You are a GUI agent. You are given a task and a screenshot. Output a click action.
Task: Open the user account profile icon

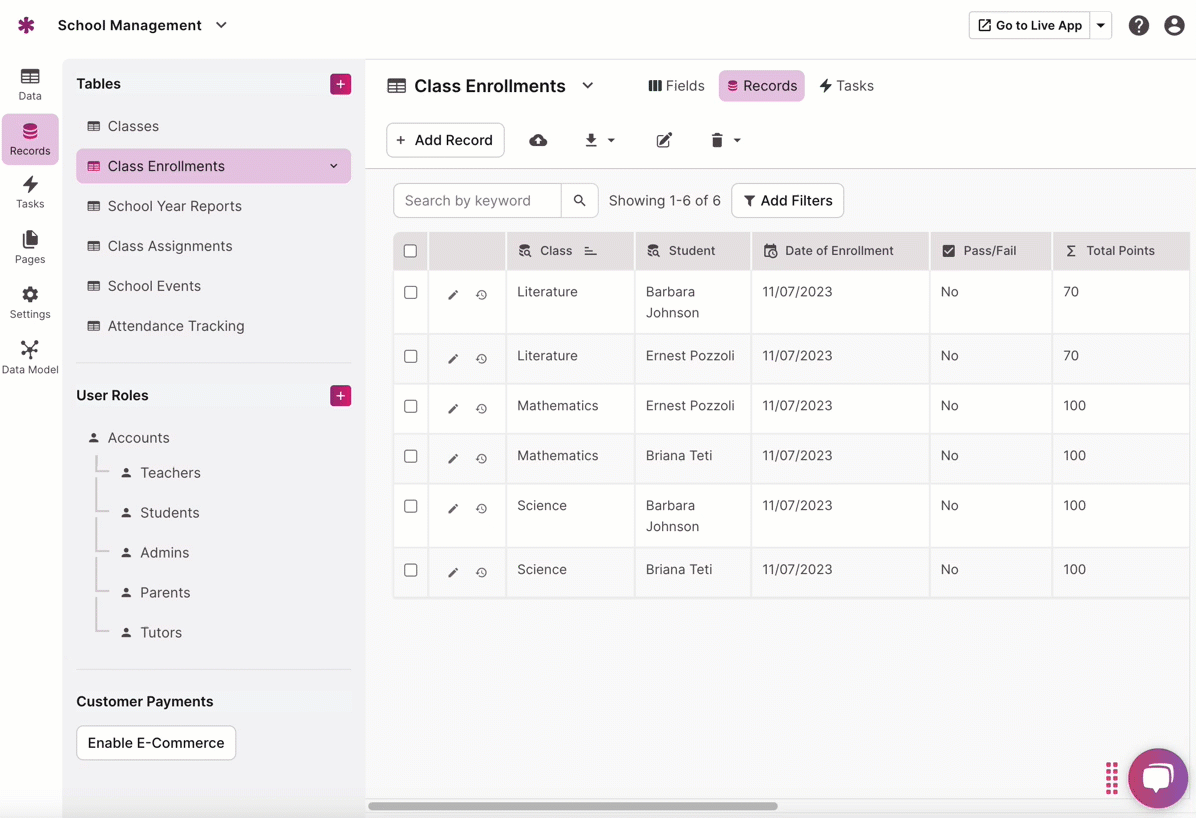[1174, 26]
